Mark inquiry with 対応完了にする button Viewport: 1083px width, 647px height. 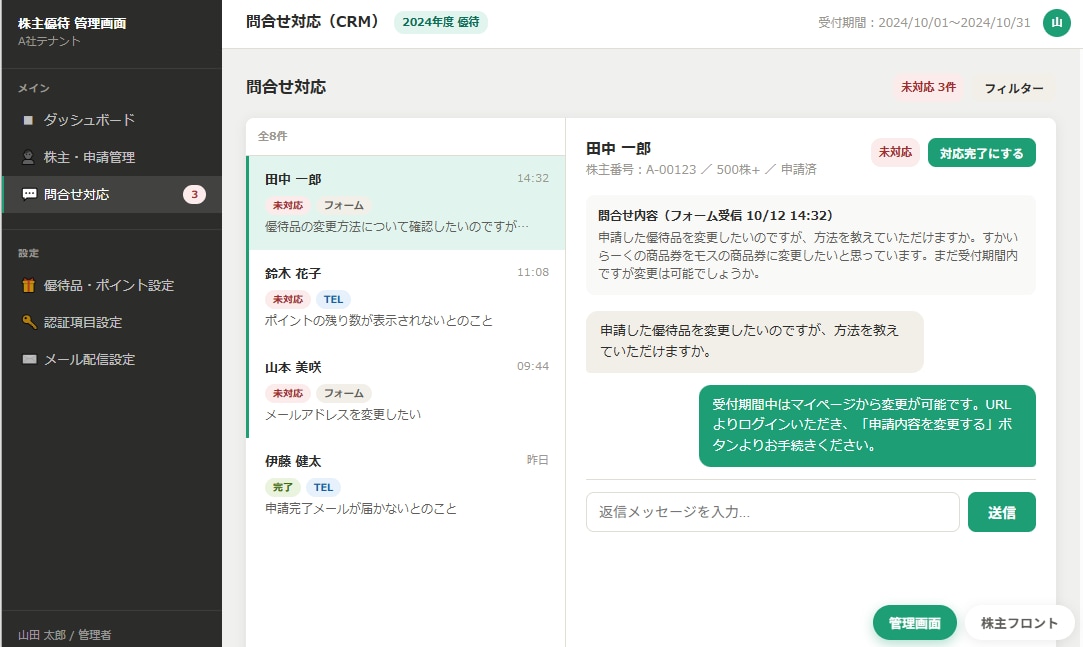[x=981, y=153]
